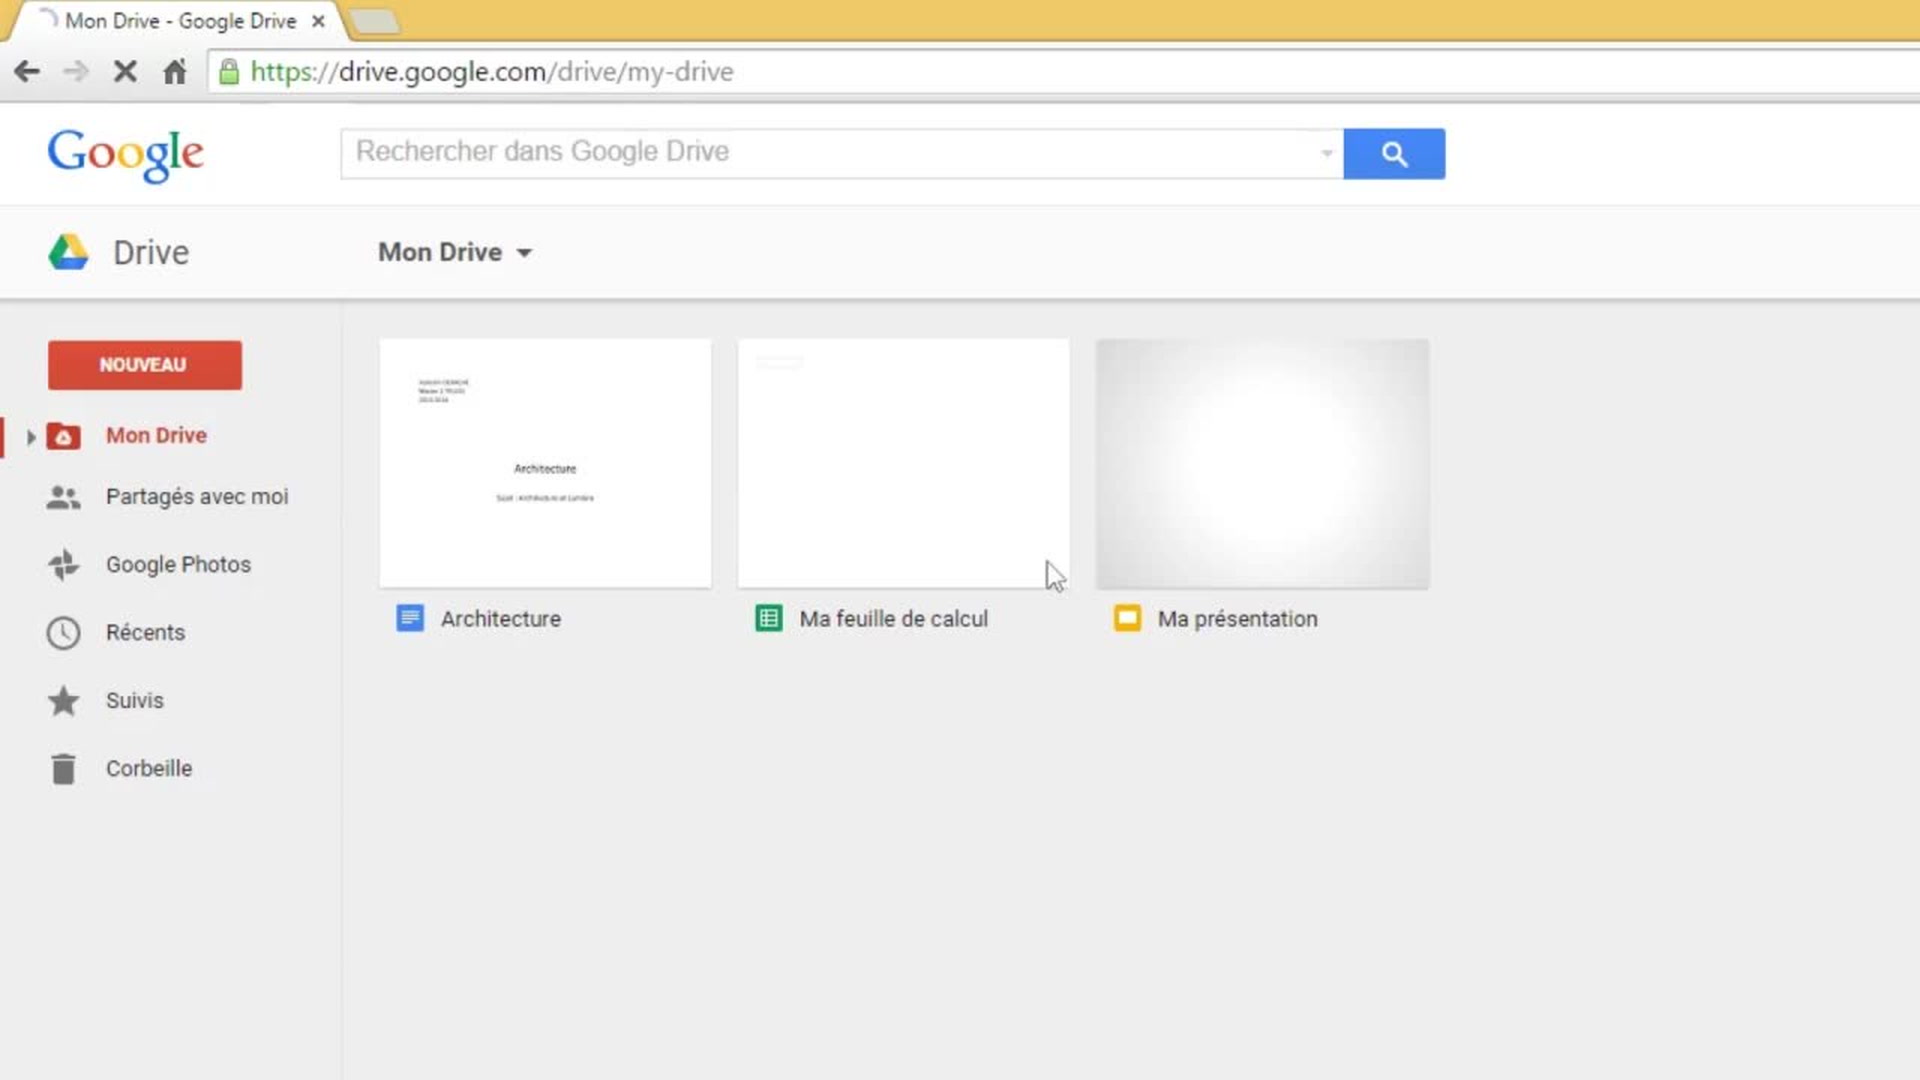Open search options dropdown arrow

(x=1326, y=154)
